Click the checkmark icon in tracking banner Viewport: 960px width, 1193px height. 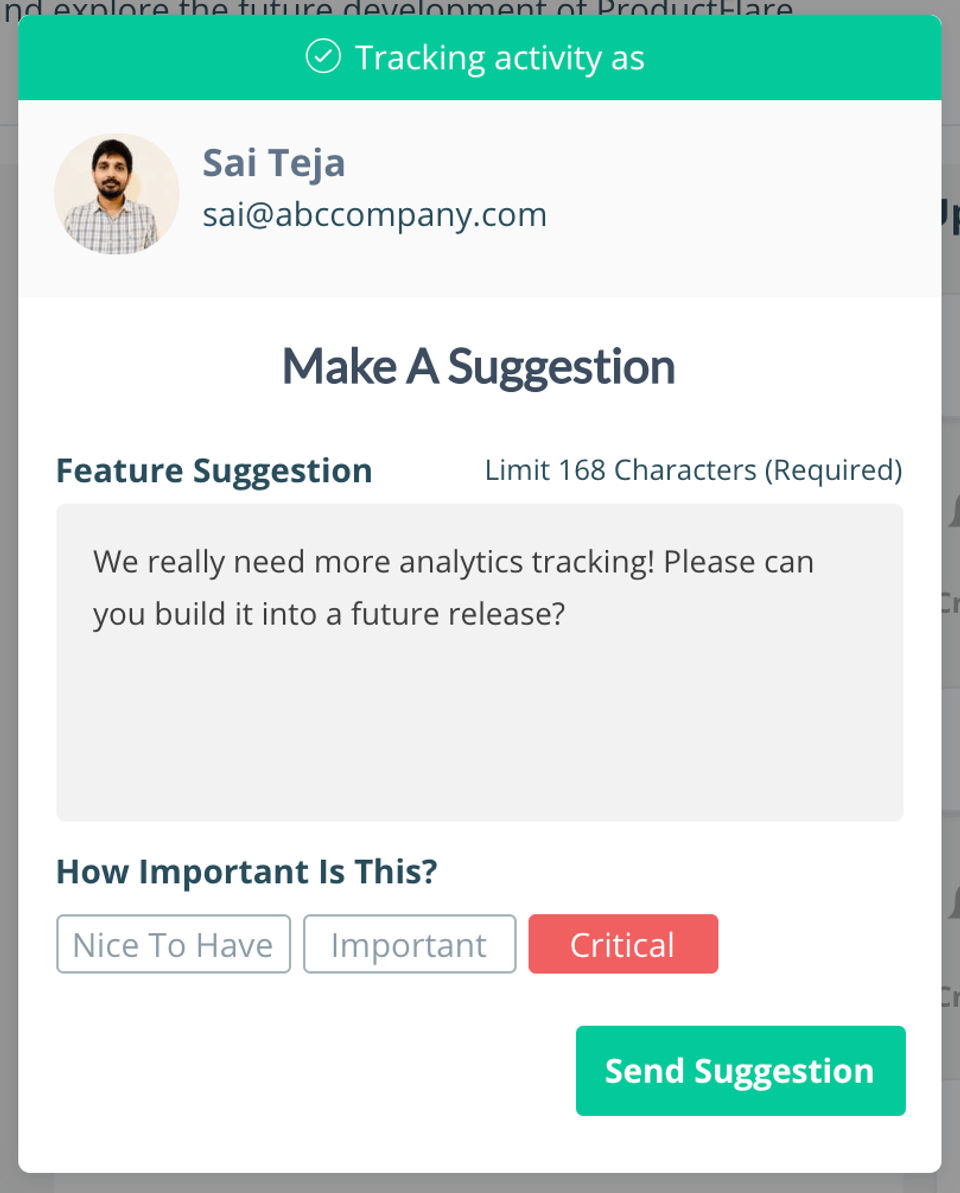[x=323, y=57]
